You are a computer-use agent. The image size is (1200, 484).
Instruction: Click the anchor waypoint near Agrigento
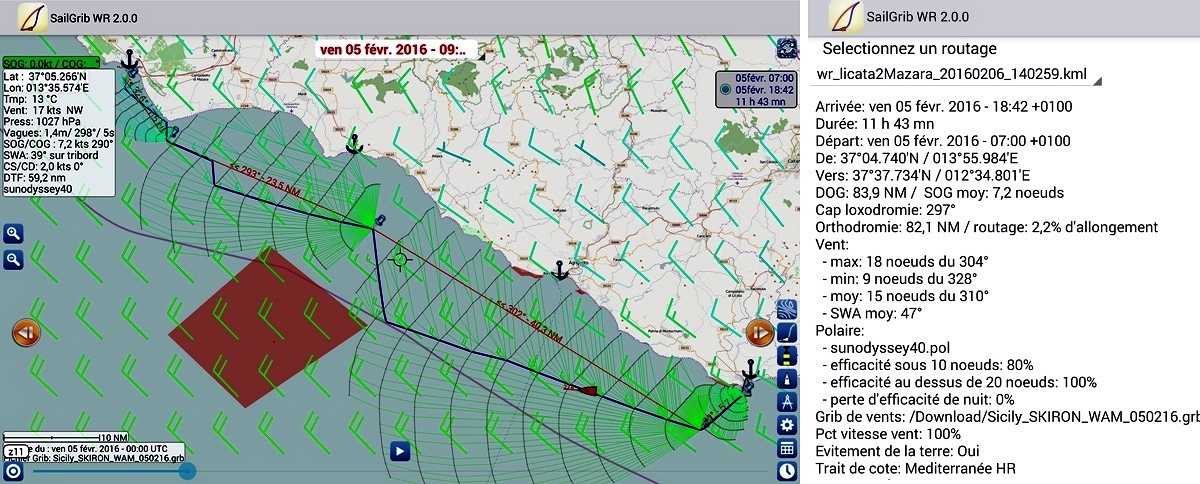point(560,269)
